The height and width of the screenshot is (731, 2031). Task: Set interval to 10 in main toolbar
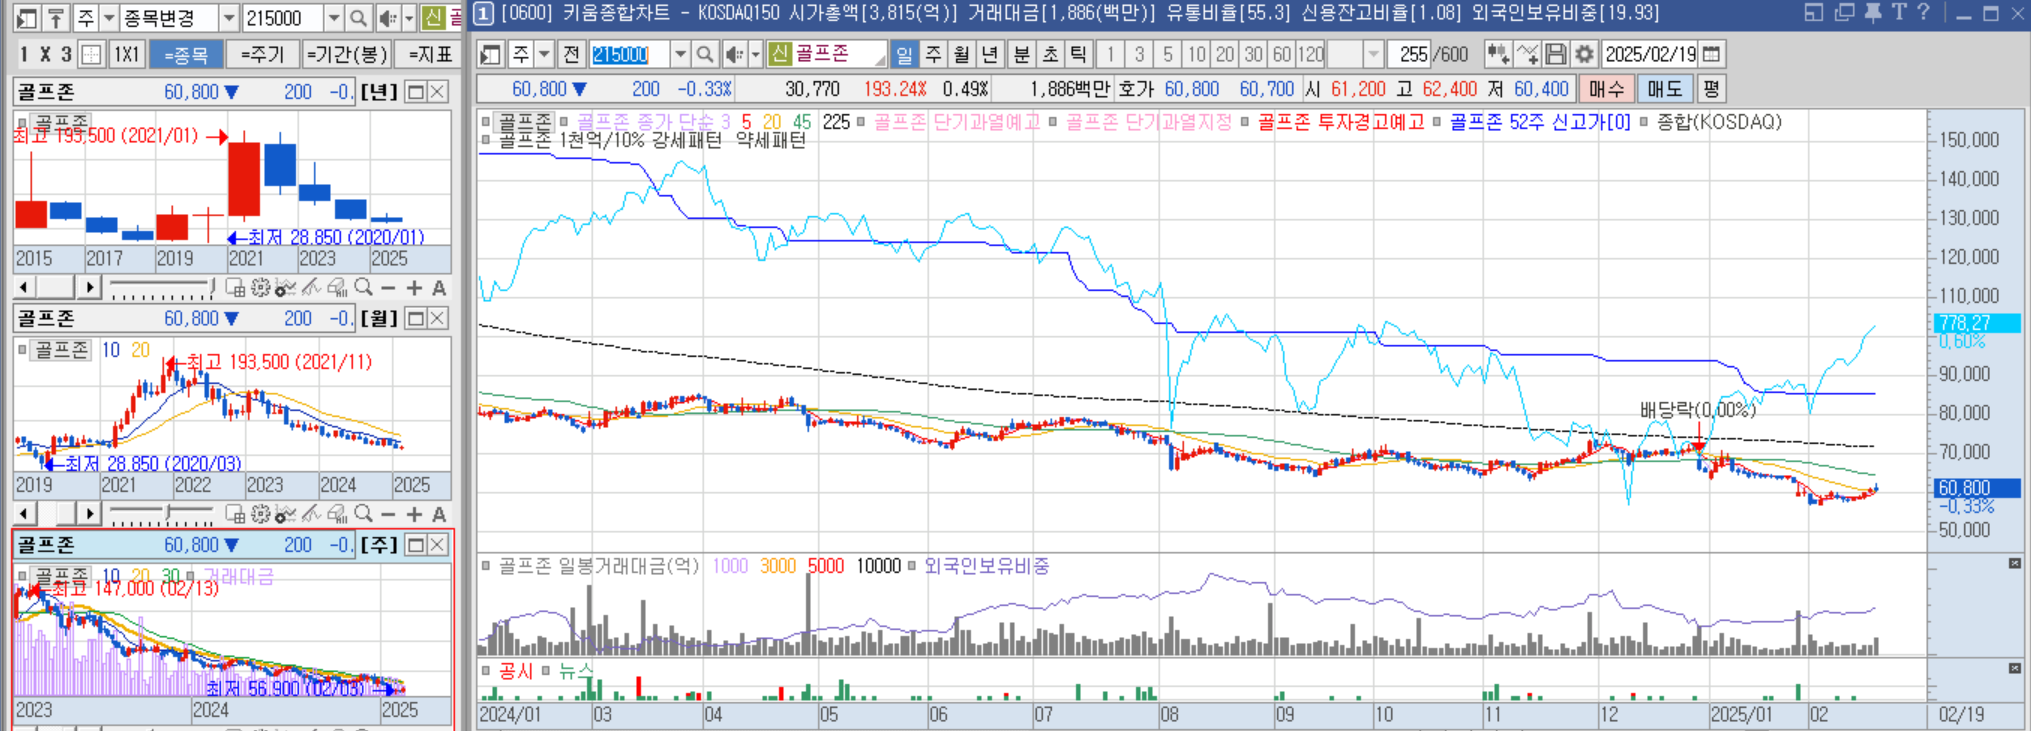point(1196,54)
